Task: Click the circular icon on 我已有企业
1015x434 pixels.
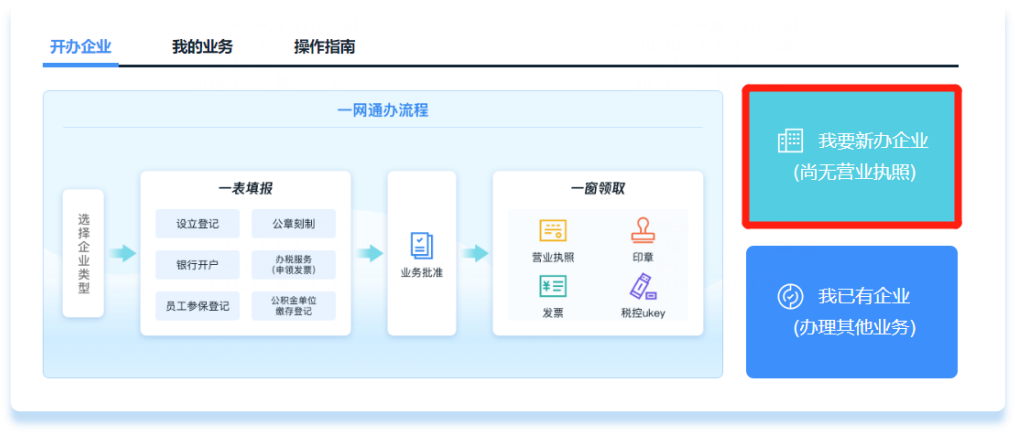Action: (790, 296)
